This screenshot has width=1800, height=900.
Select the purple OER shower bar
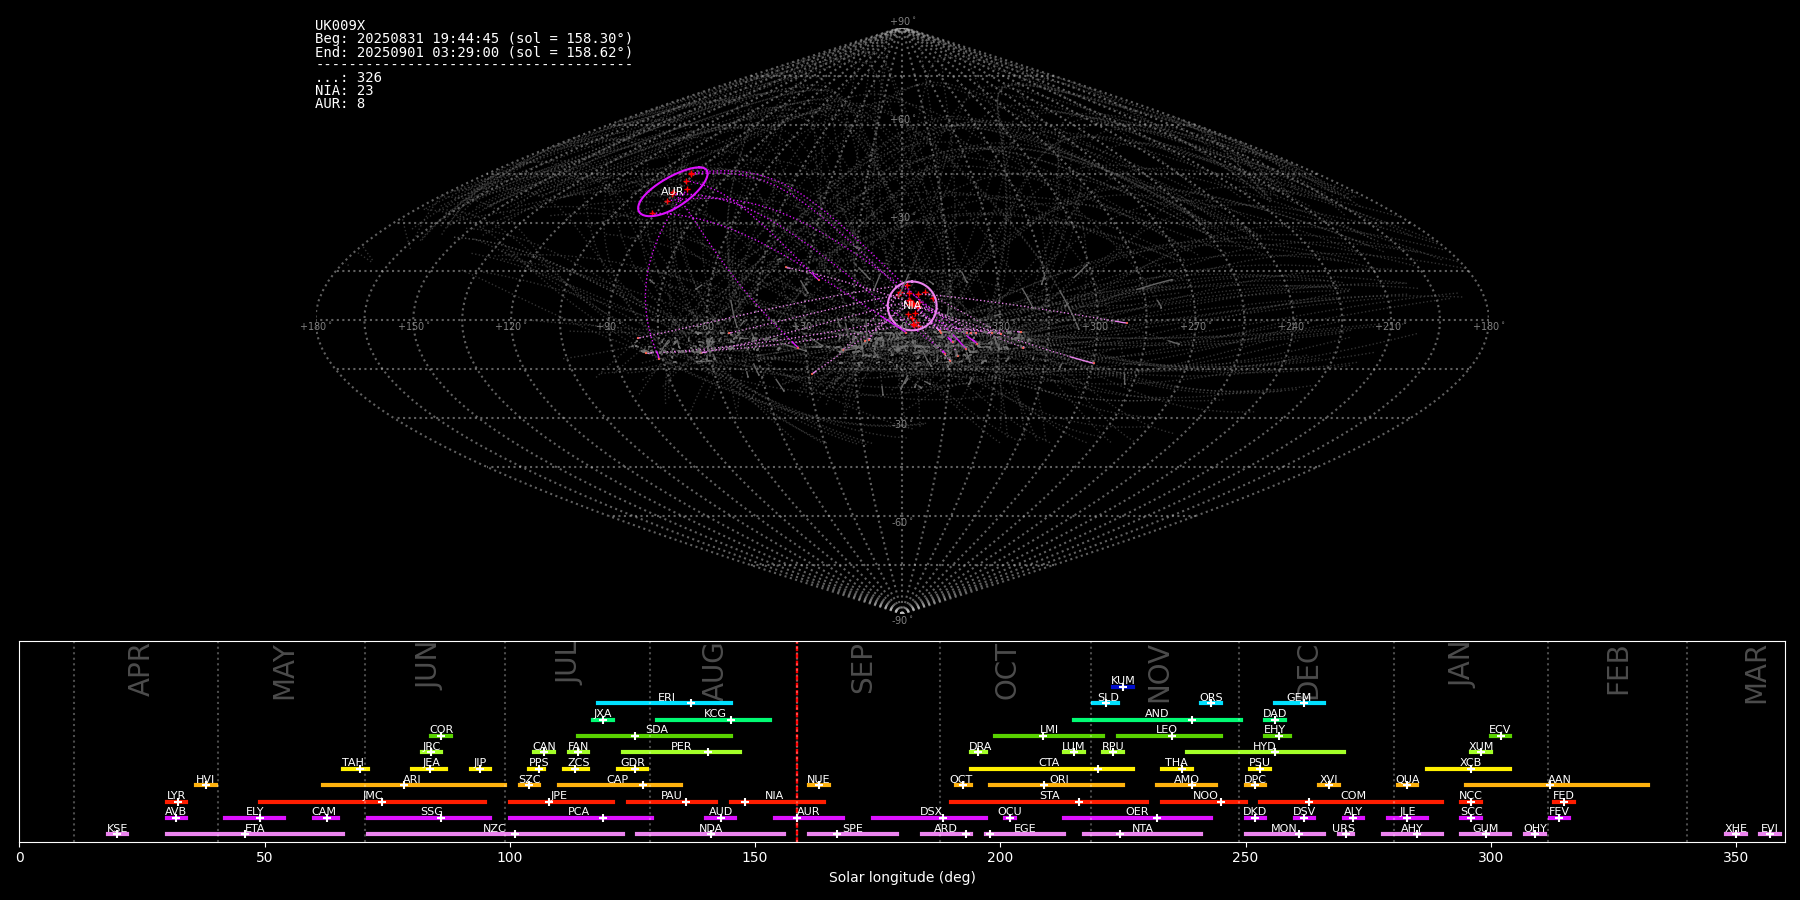1137,818
